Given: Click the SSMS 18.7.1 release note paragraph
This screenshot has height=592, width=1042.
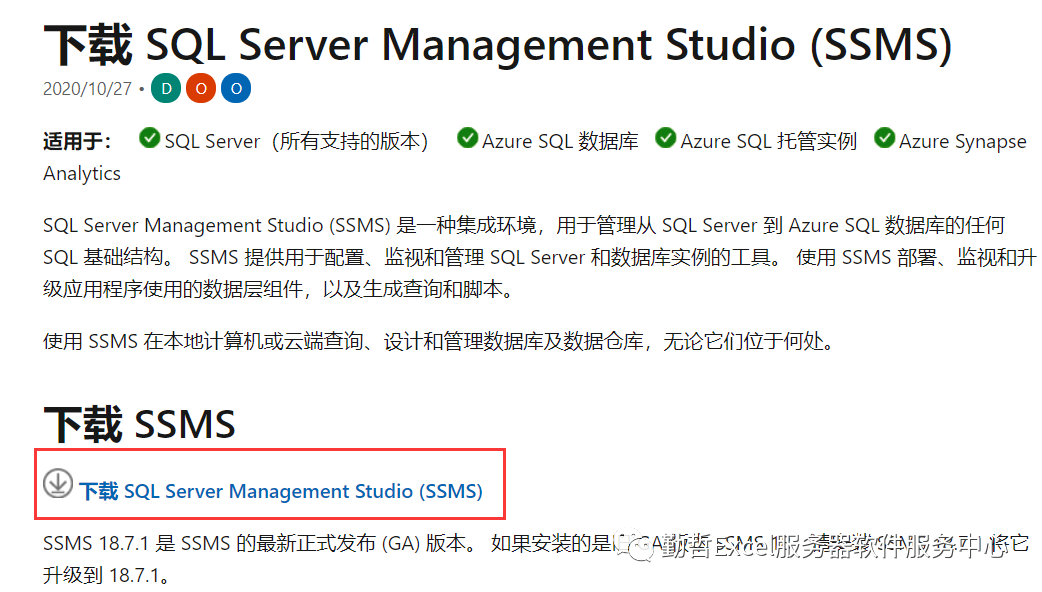Looking at the screenshot, I should [300, 545].
